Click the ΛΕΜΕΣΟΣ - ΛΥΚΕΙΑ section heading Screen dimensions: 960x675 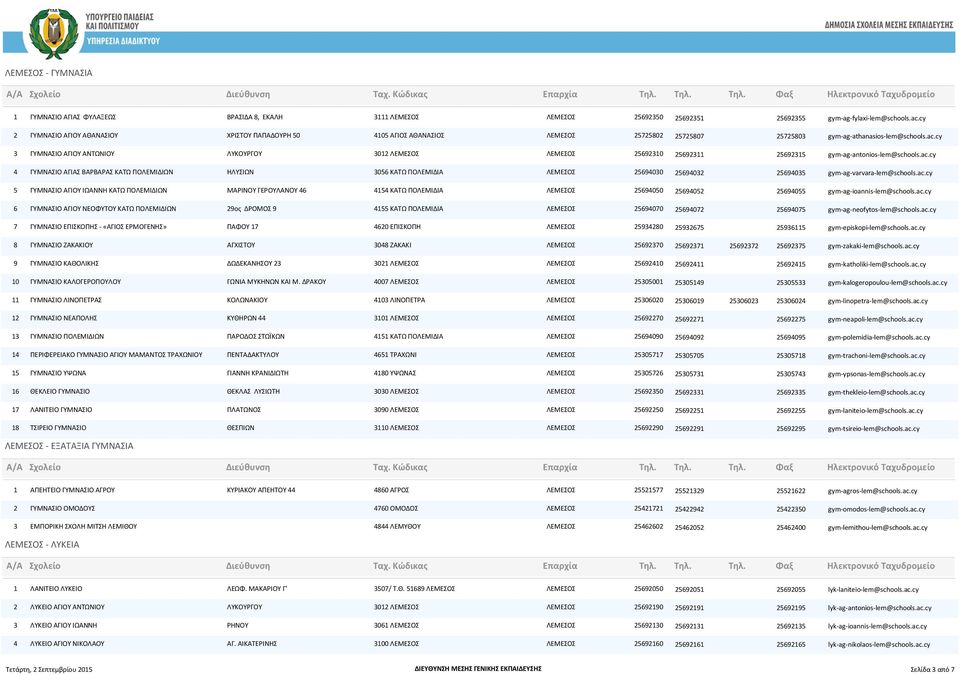(42, 545)
